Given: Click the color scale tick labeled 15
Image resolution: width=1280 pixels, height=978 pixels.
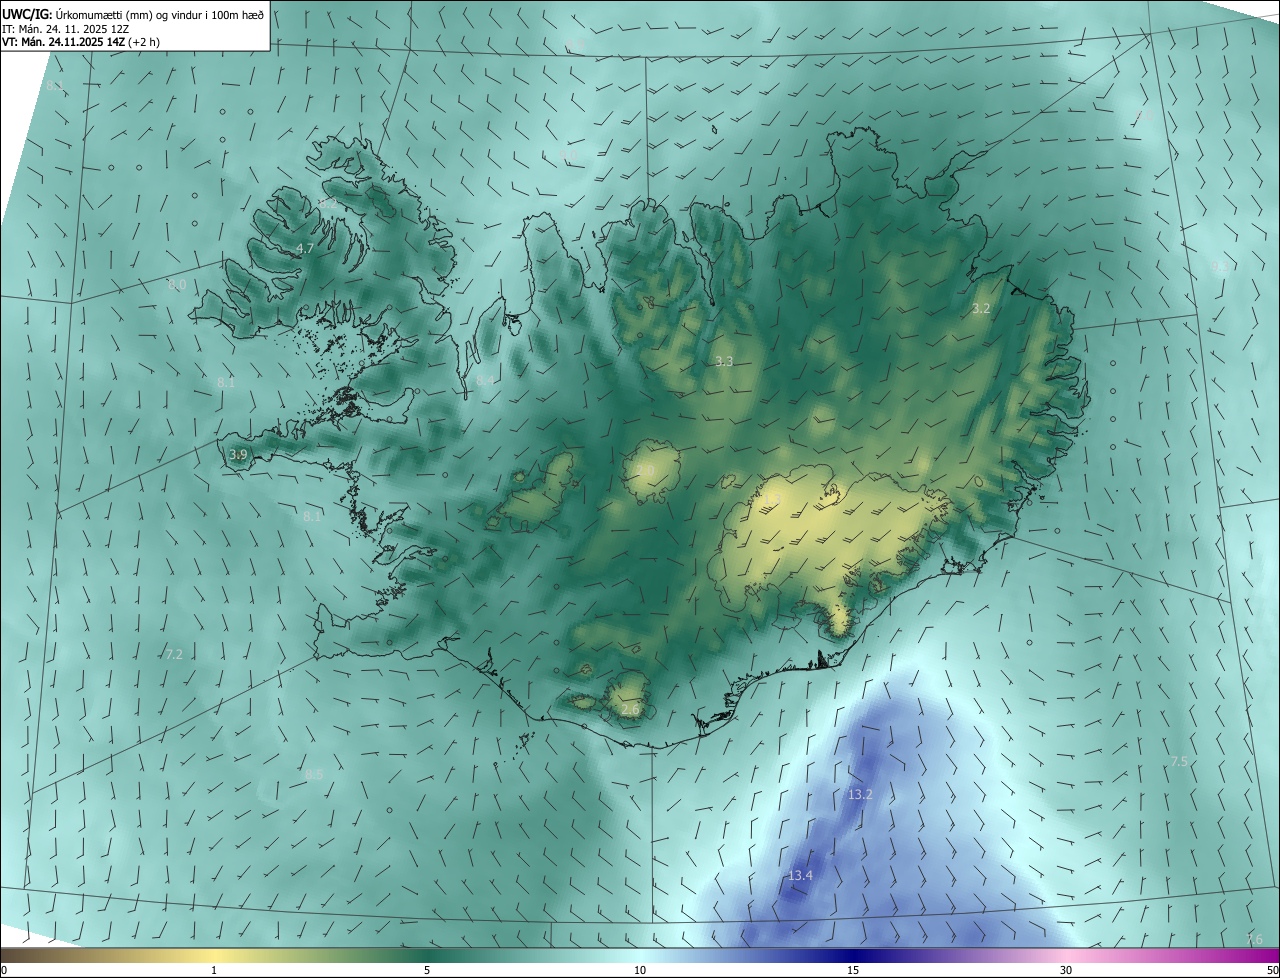Looking at the screenshot, I should [853, 970].
